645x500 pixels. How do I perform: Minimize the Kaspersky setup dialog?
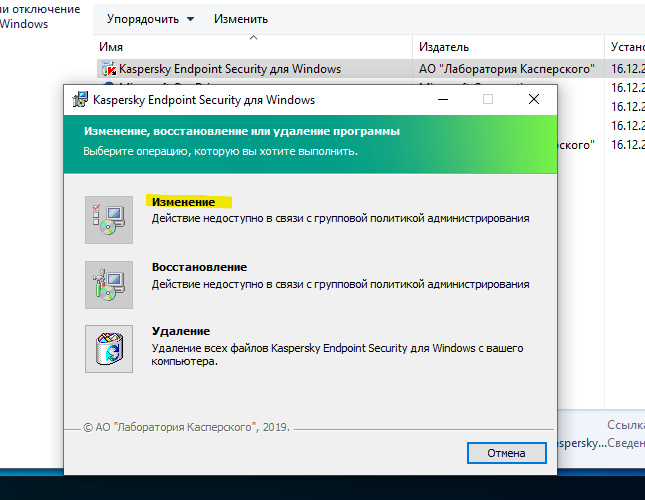click(443, 100)
